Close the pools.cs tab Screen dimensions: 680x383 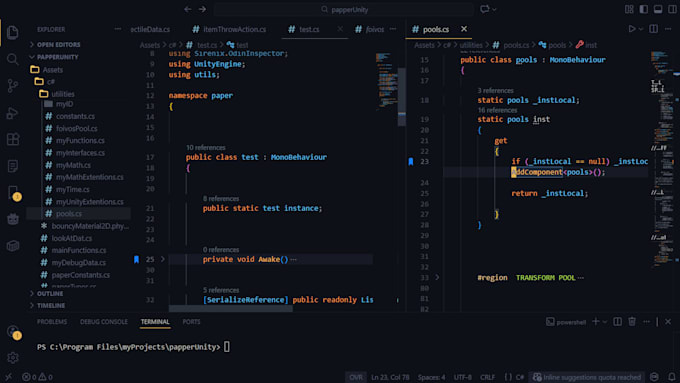pyautogui.click(x=464, y=29)
